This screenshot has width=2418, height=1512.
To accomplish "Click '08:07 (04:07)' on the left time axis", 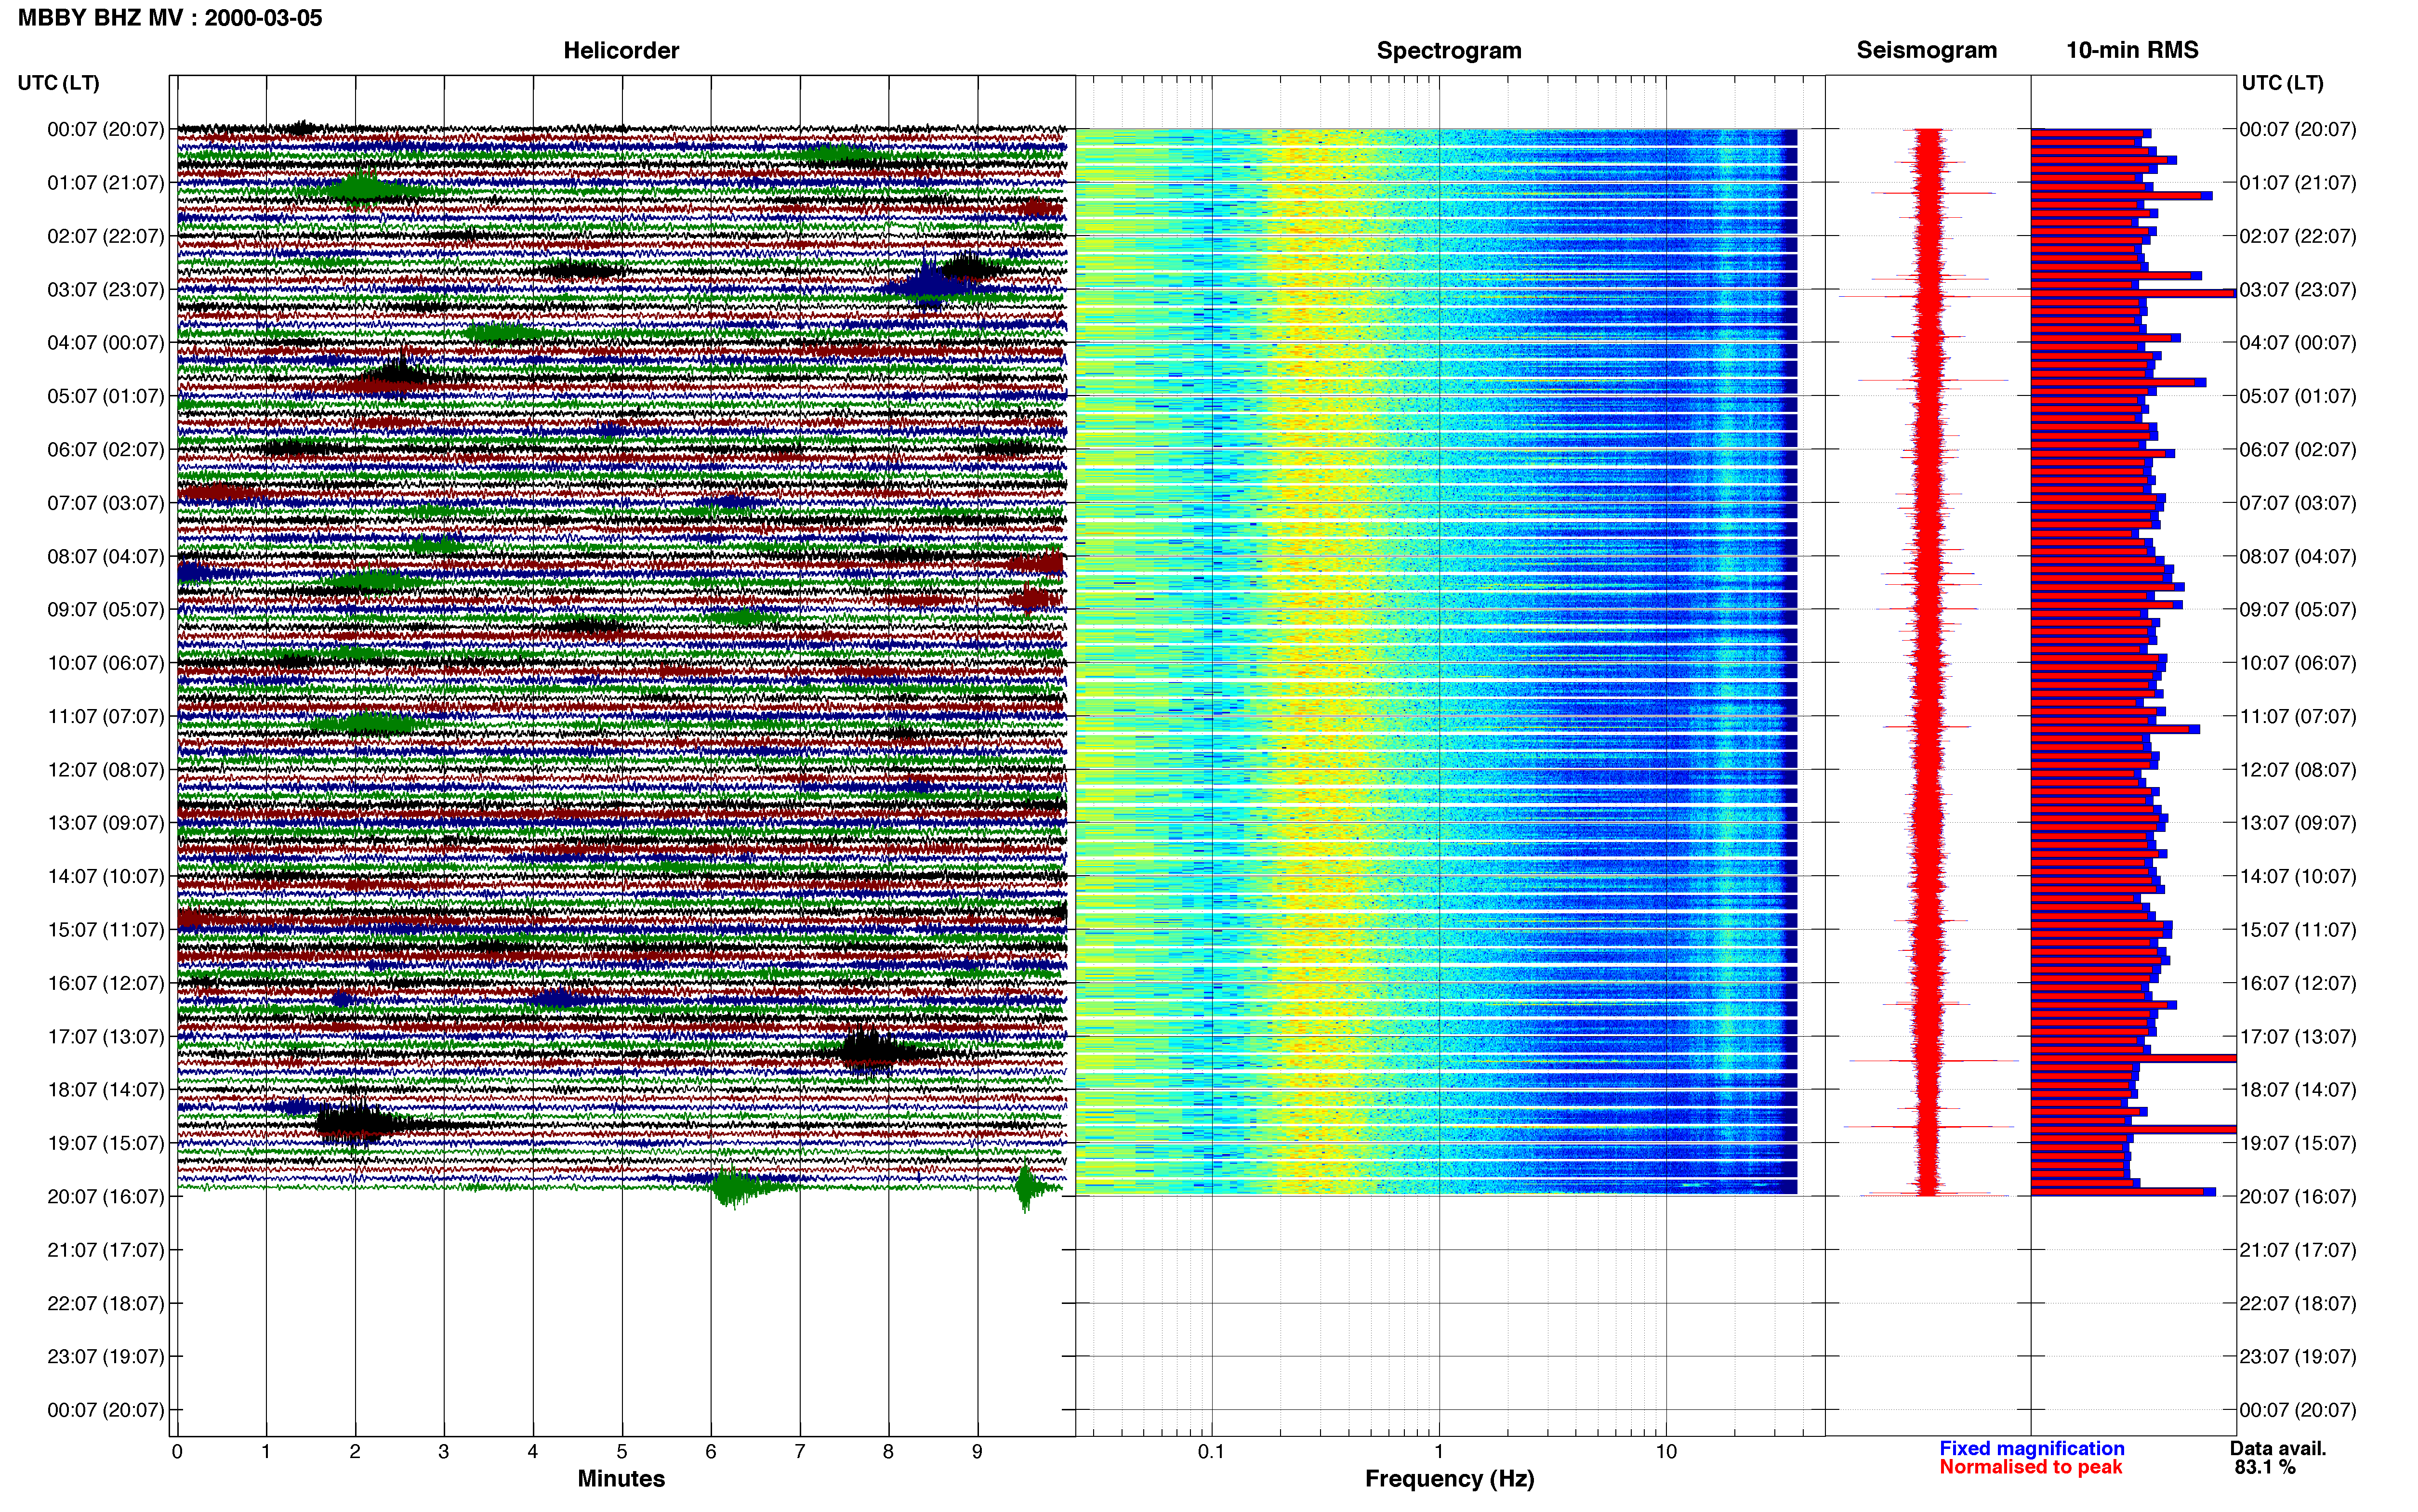I will pyautogui.click(x=105, y=556).
